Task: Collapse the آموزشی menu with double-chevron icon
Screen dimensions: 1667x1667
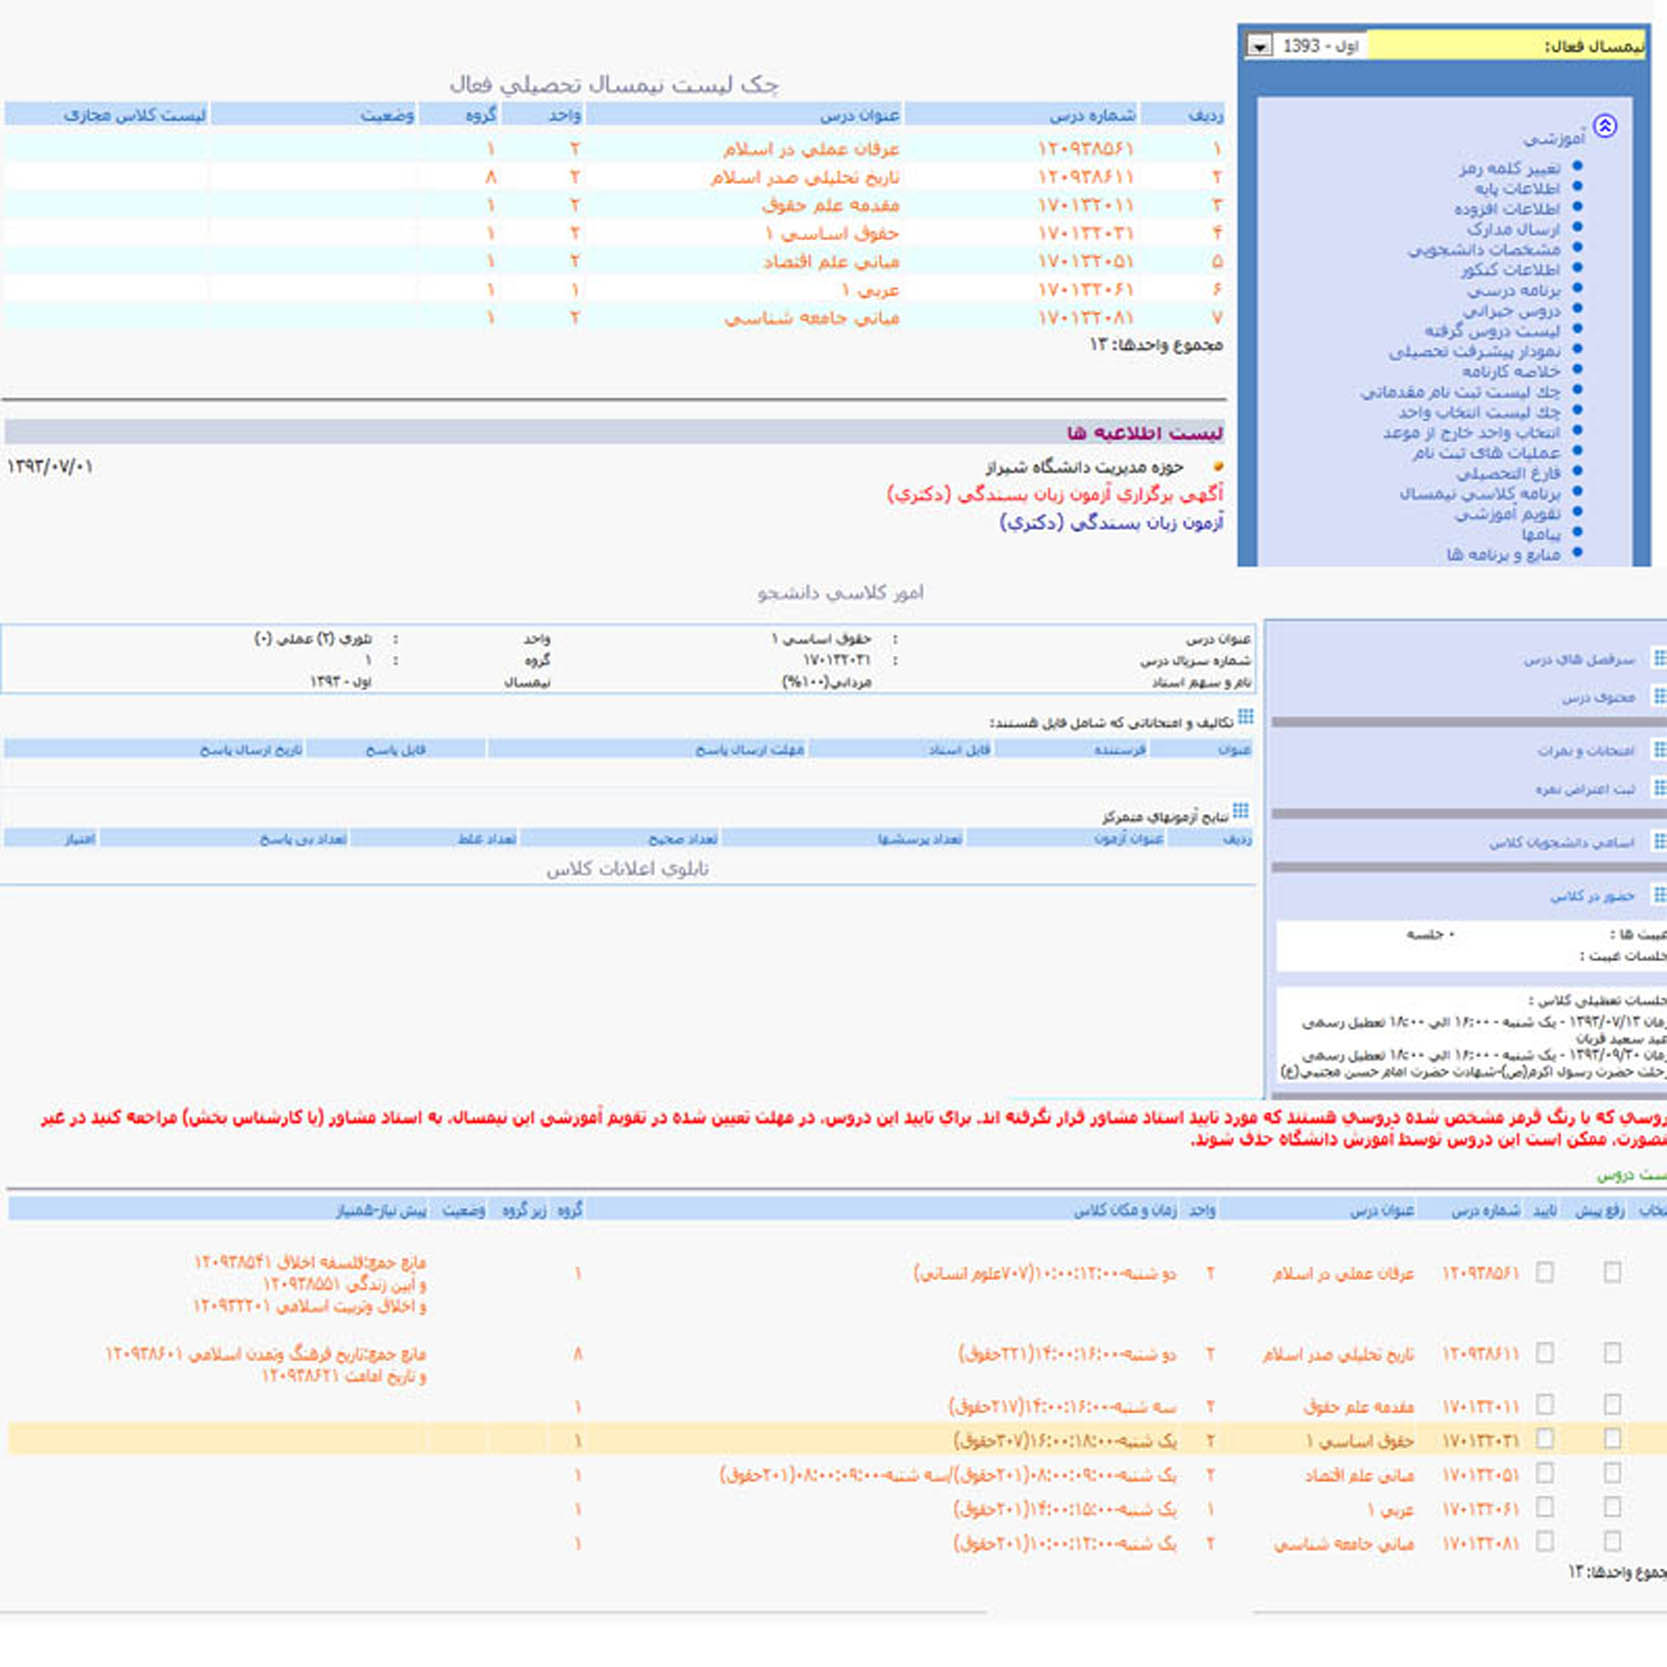Action: click(1605, 126)
